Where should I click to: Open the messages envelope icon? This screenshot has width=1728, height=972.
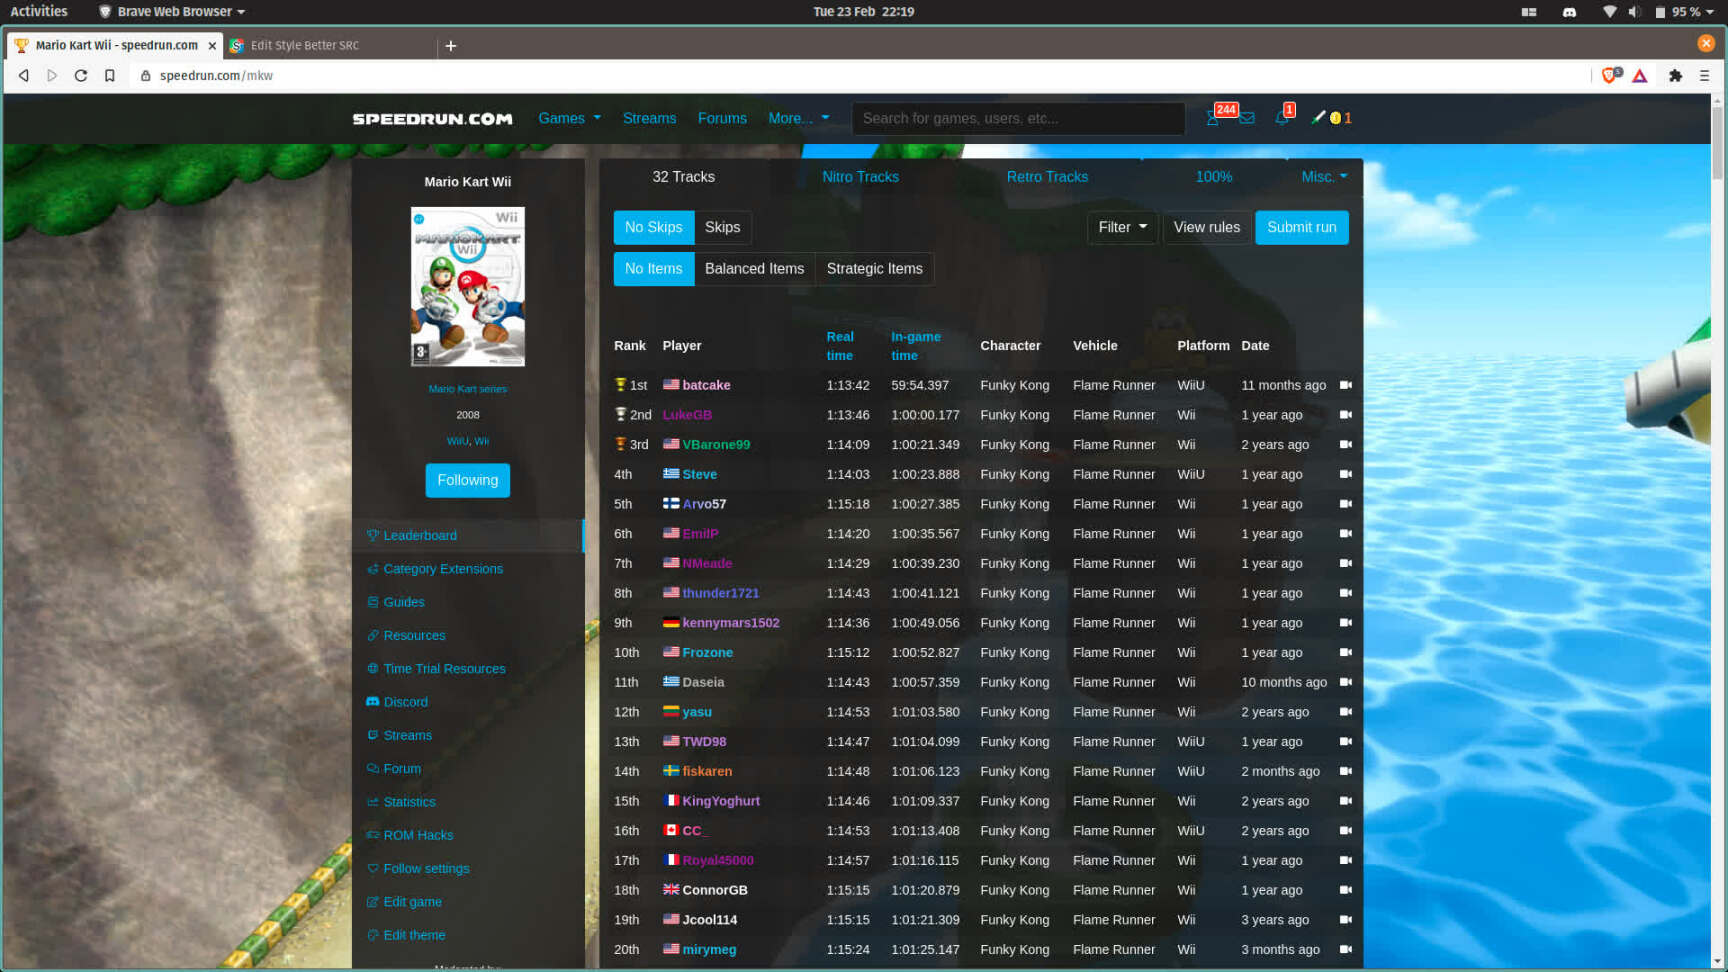tap(1247, 118)
